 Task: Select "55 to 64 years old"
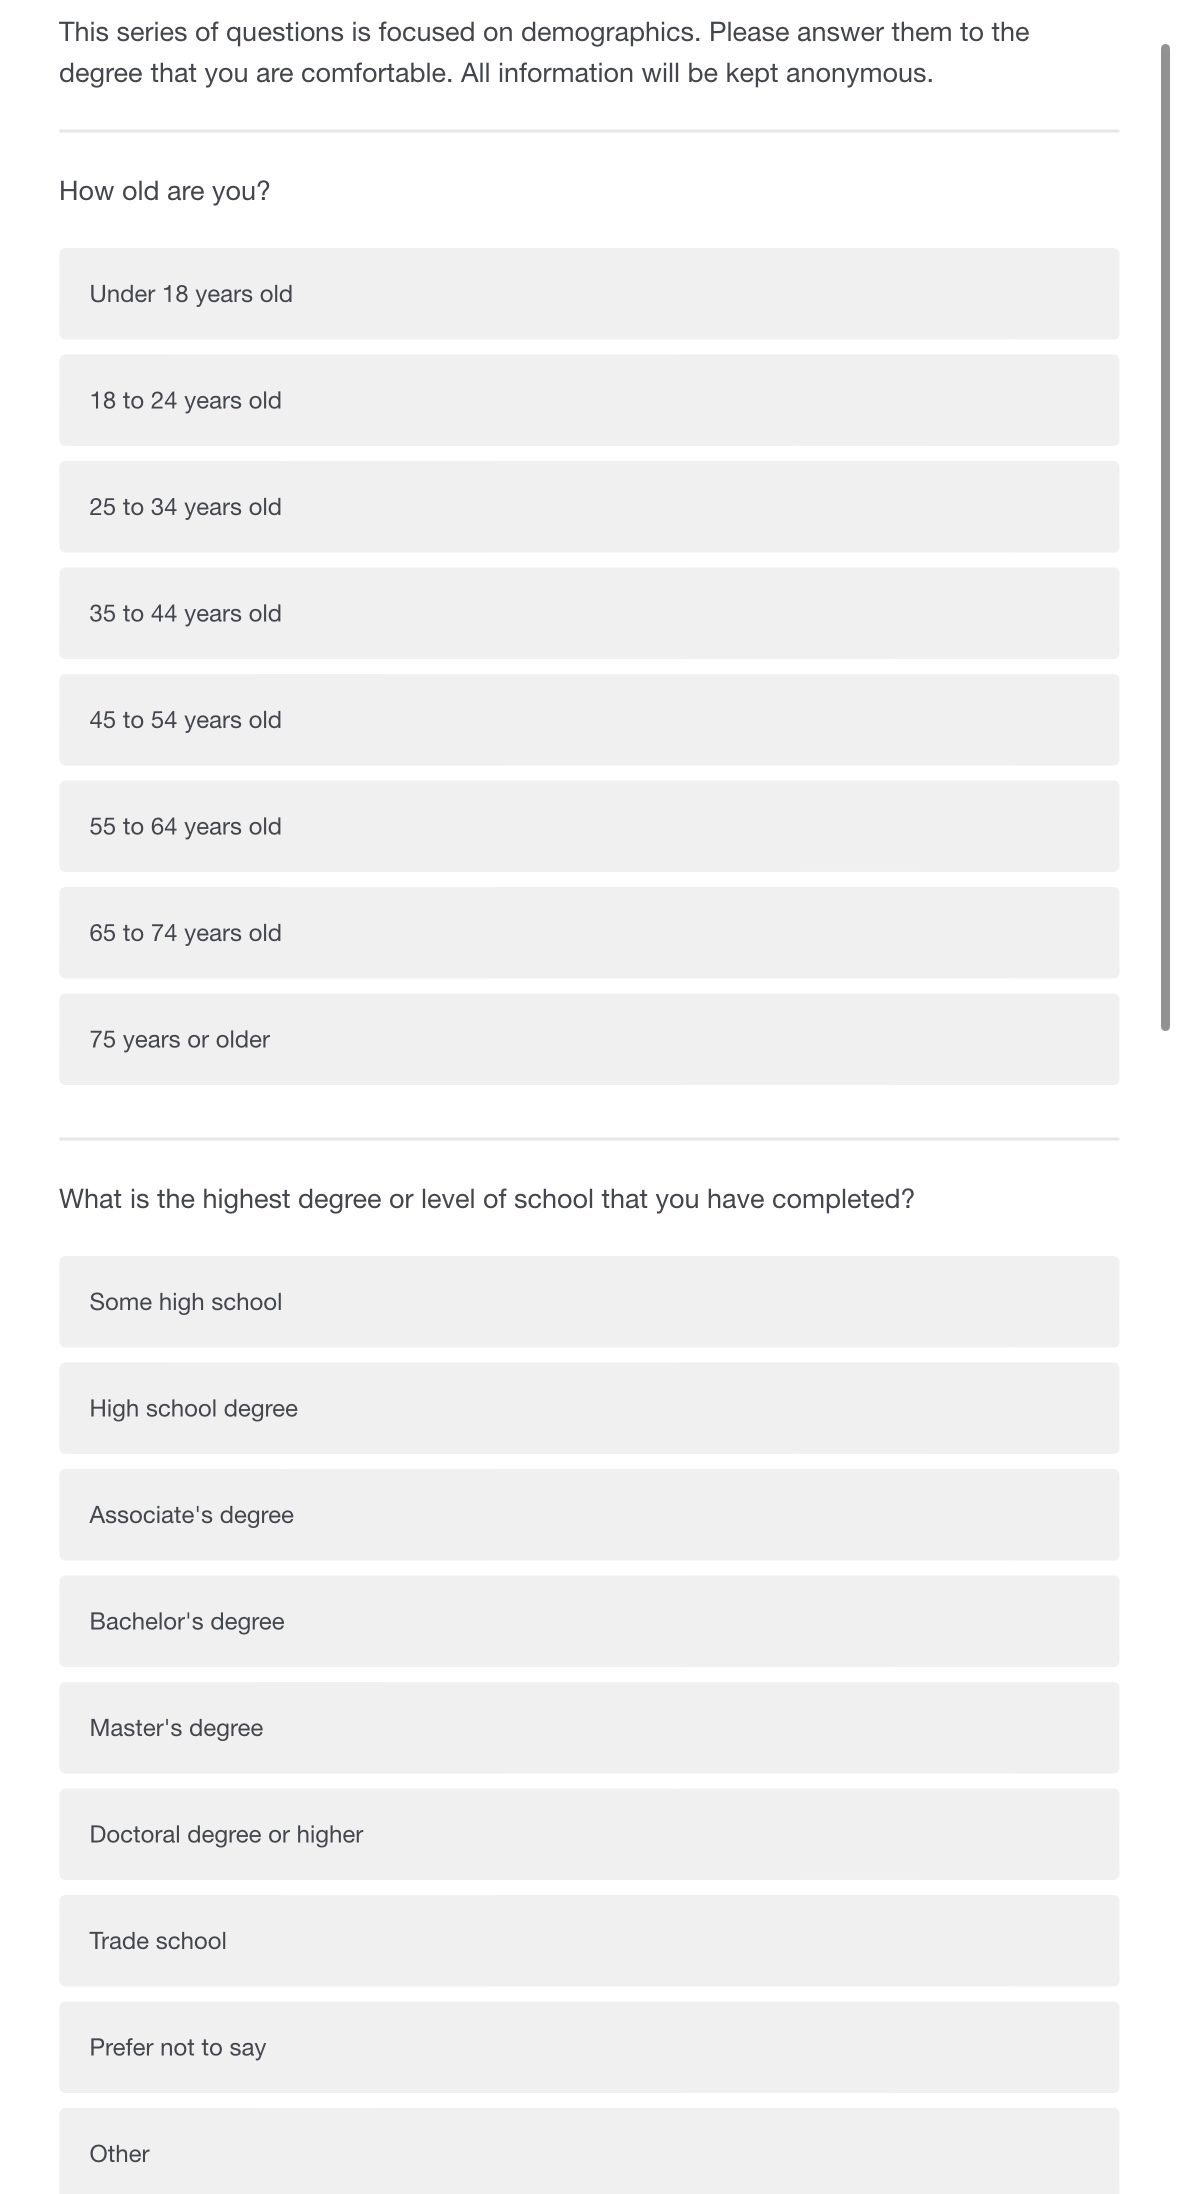pos(589,826)
